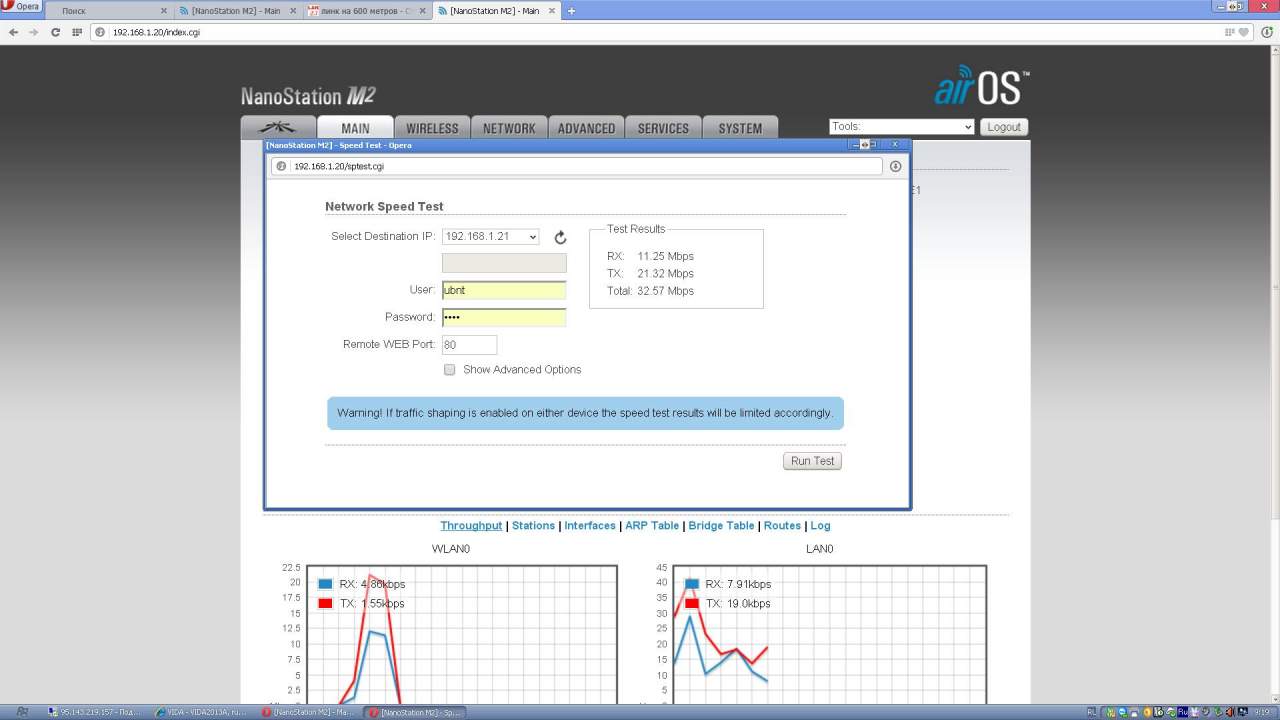
Task: Close the 'линк на 600 метров' tab
Action: pyautogui.click(x=423, y=11)
